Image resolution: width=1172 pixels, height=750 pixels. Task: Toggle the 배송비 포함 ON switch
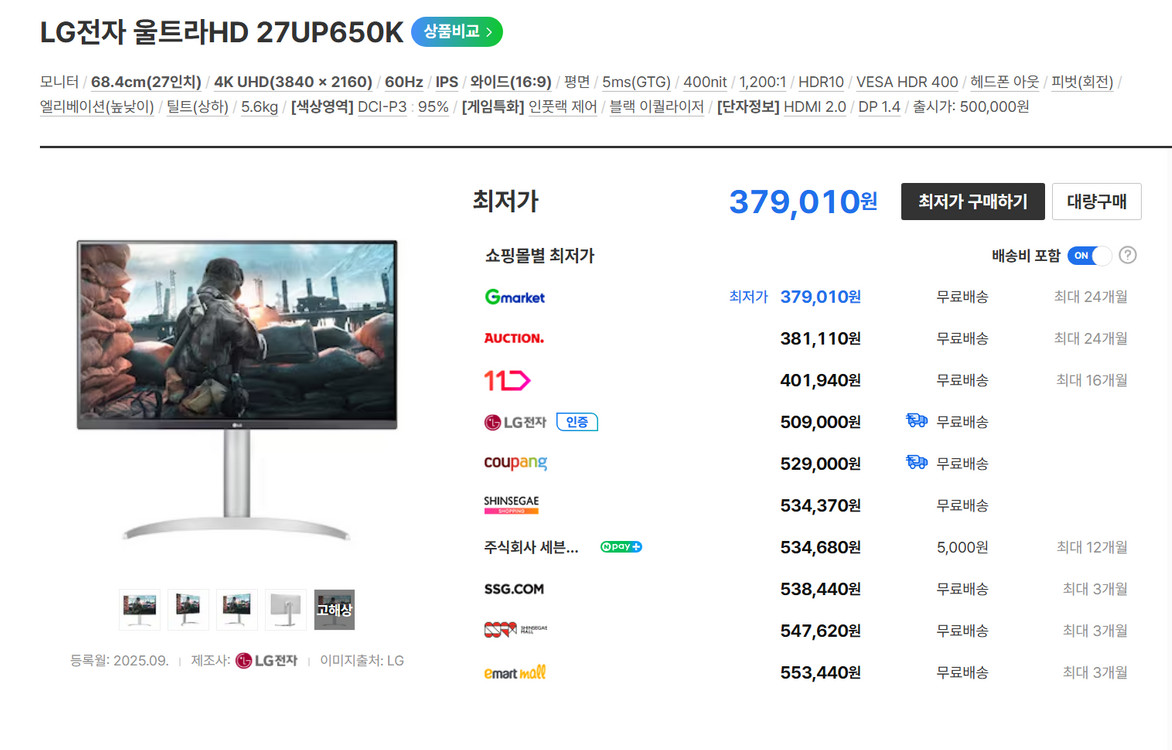1089,256
